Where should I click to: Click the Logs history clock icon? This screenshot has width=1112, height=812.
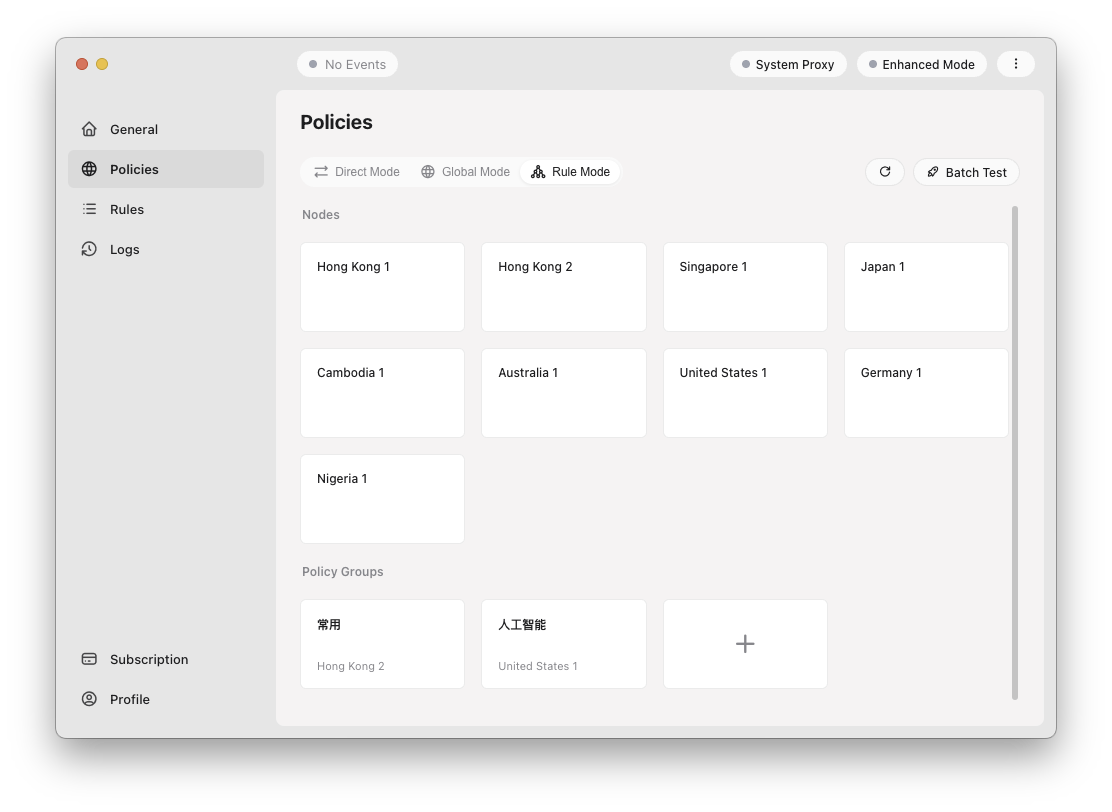(89, 249)
